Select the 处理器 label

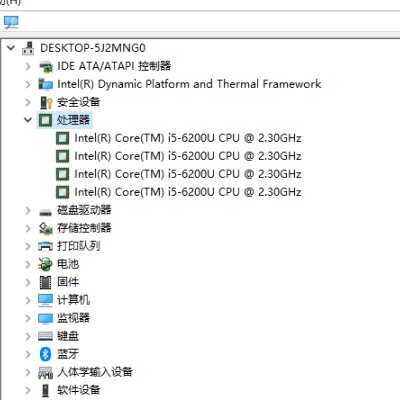(x=73, y=120)
